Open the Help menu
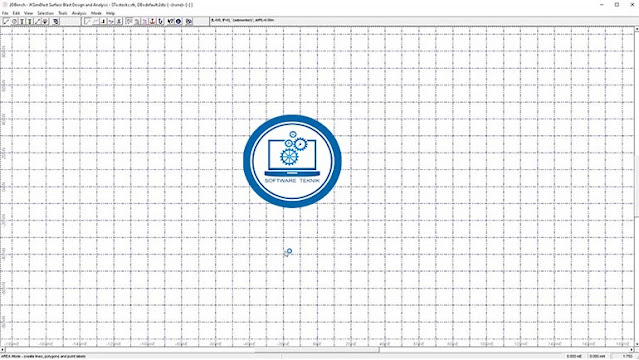 pos(110,13)
